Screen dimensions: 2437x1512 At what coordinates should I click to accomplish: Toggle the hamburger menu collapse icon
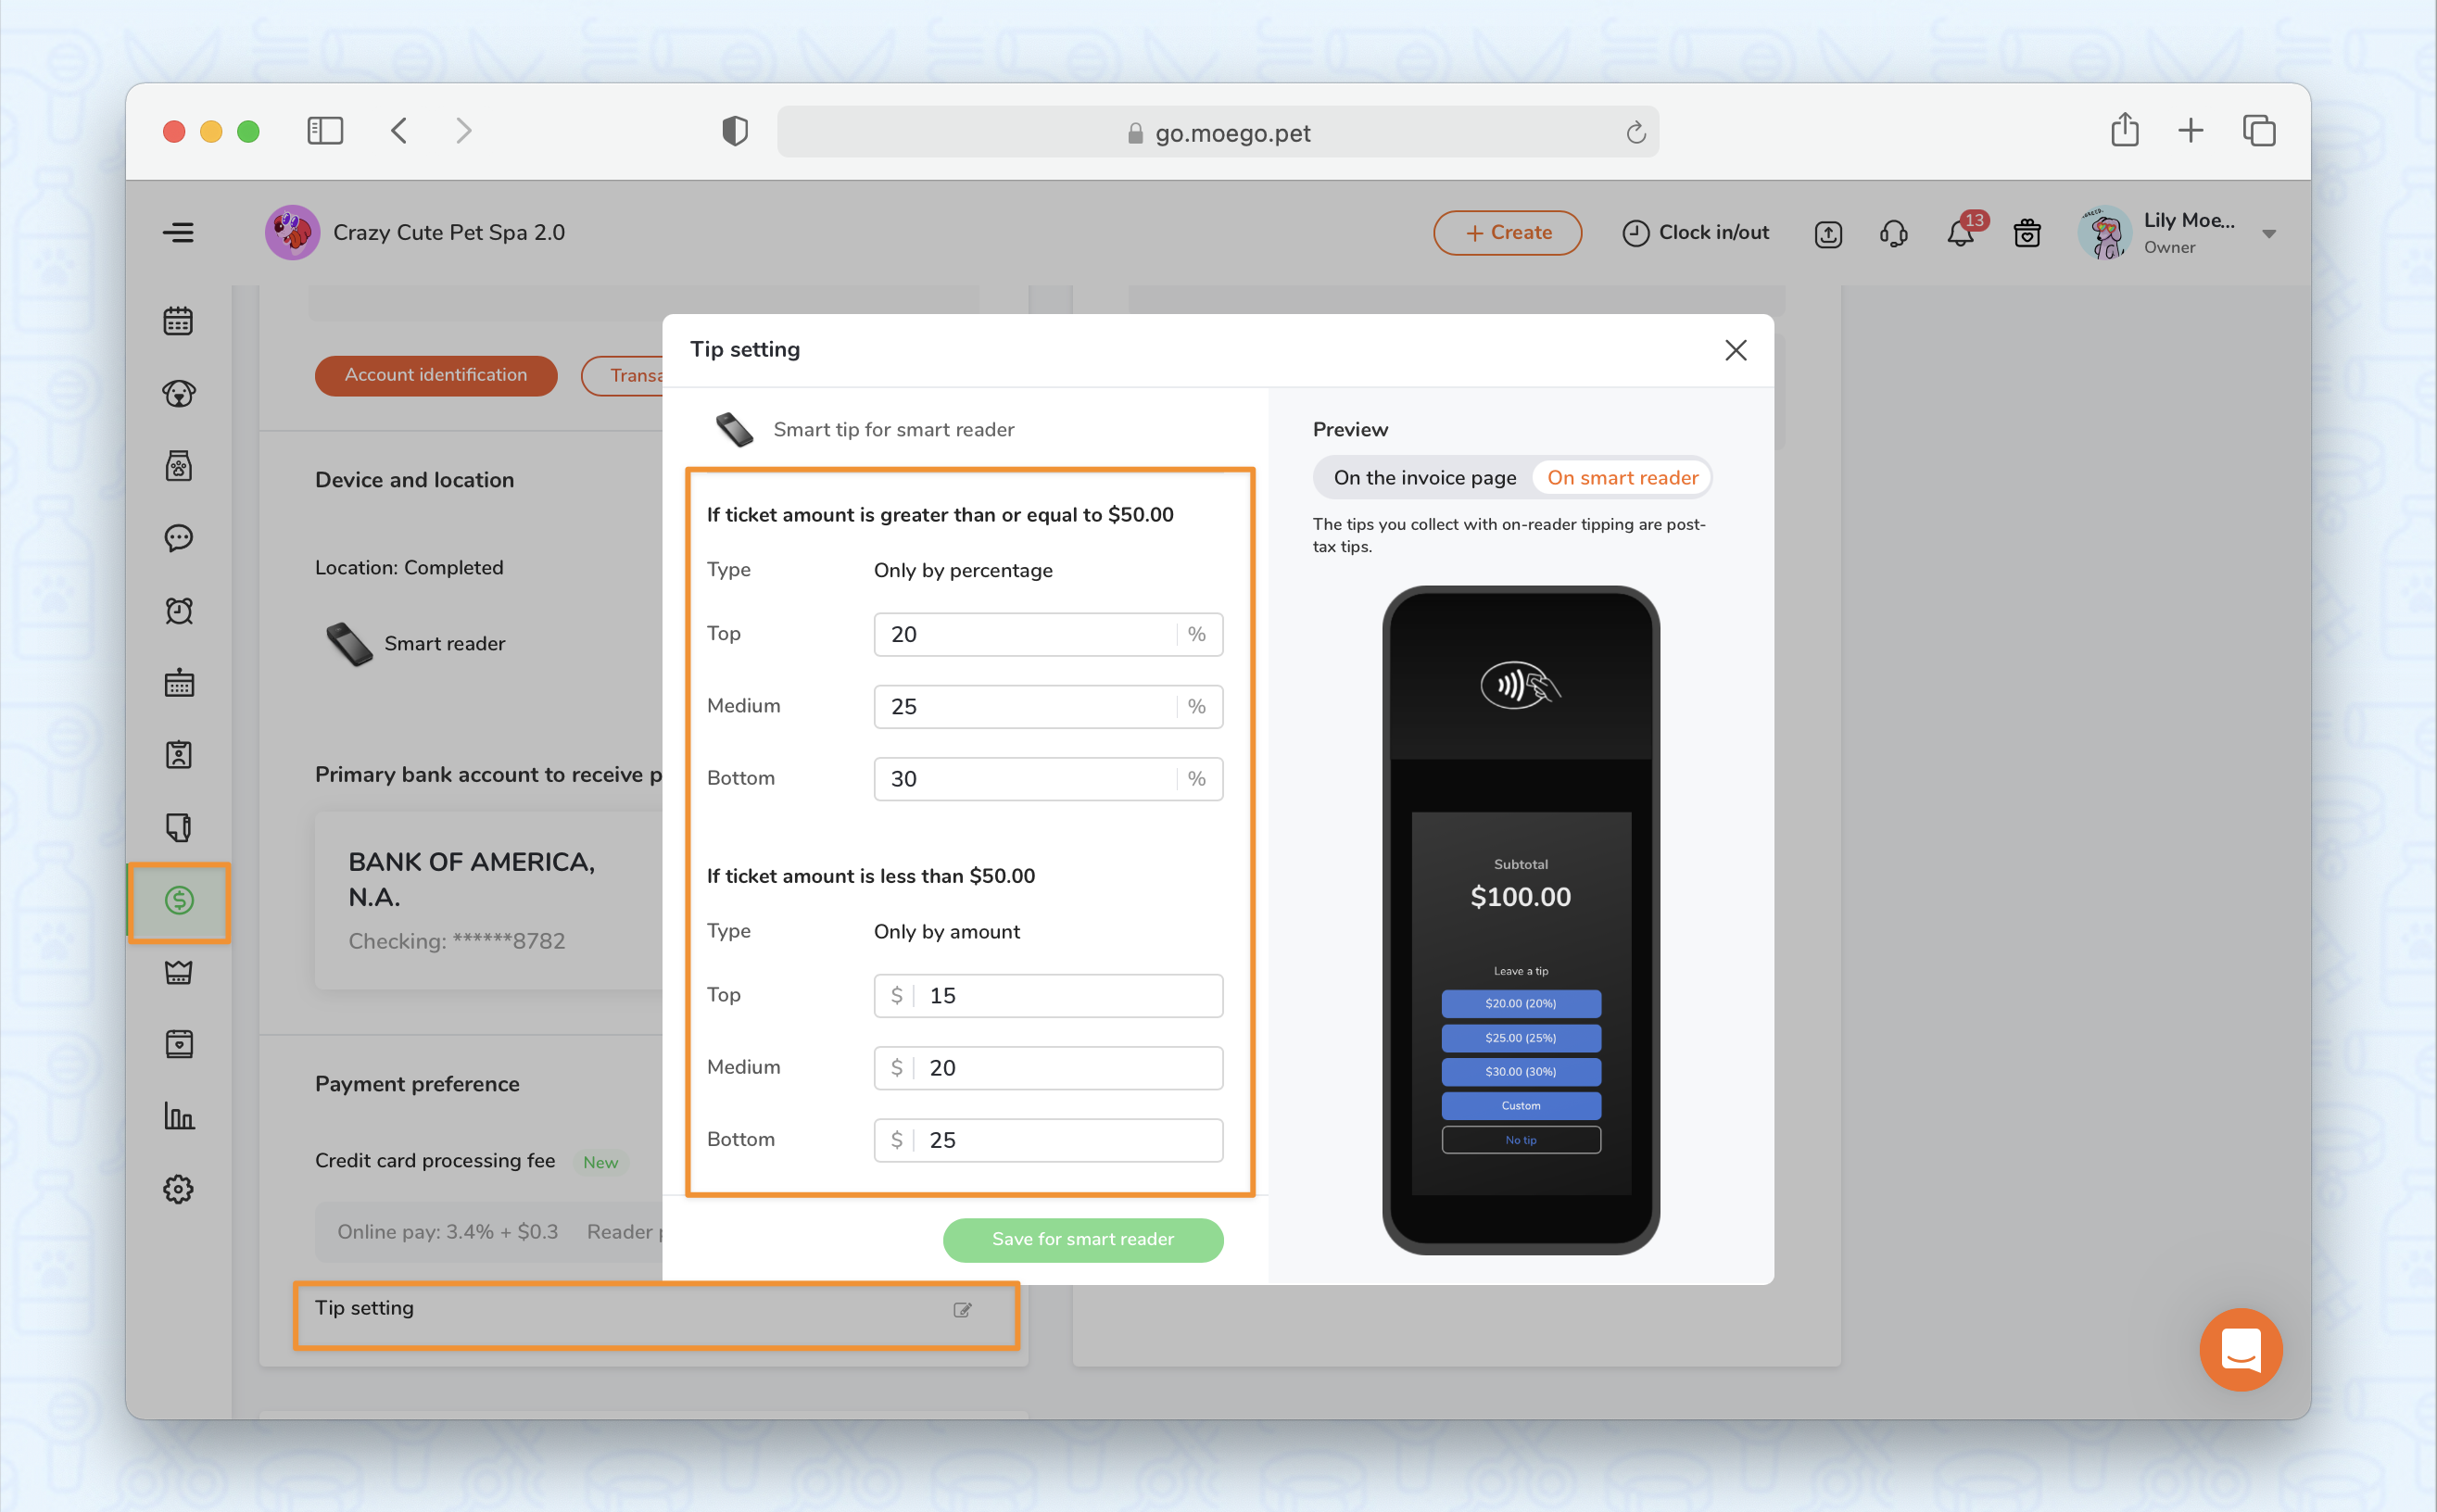(x=178, y=233)
